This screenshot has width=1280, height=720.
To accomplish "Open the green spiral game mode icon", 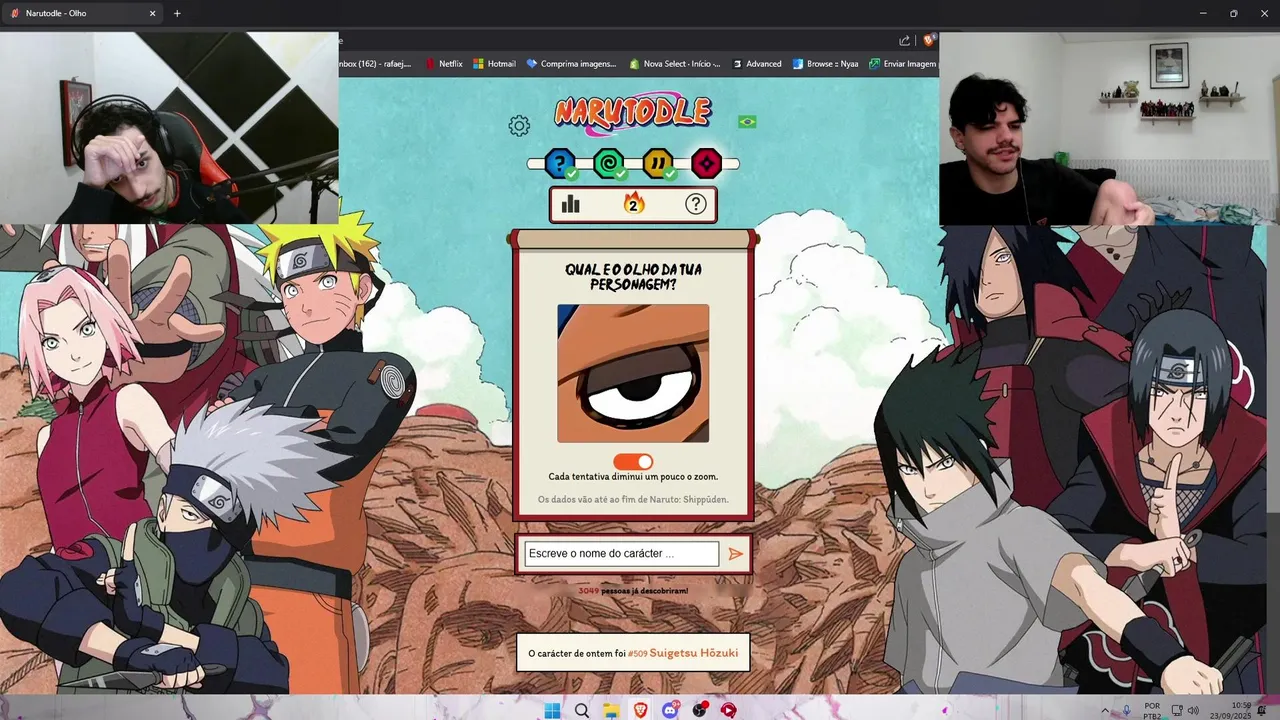I will click(x=609, y=163).
